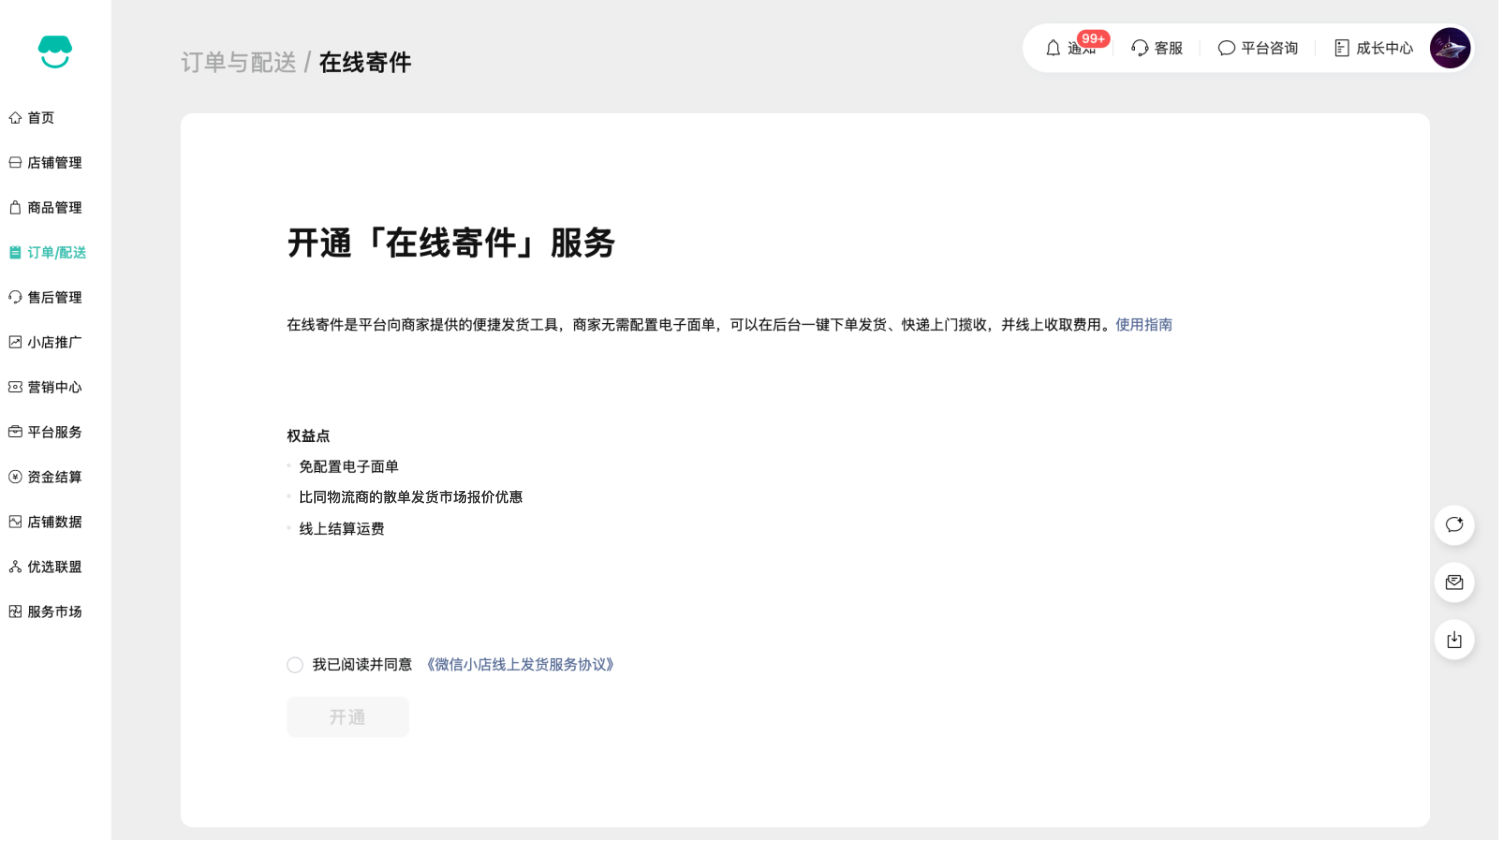Click the platform consultation chat bubble
This screenshot has width=1500, height=842.
[1226, 48]
